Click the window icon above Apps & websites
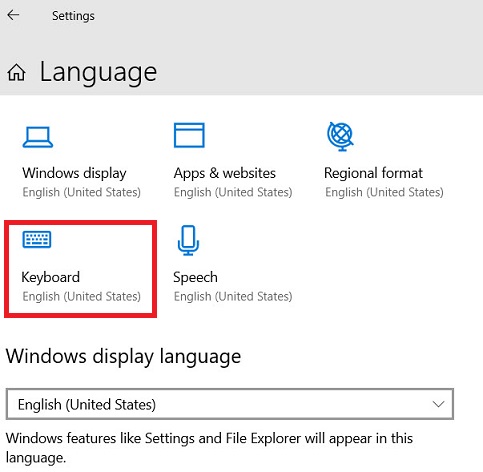 click(189, 135)
